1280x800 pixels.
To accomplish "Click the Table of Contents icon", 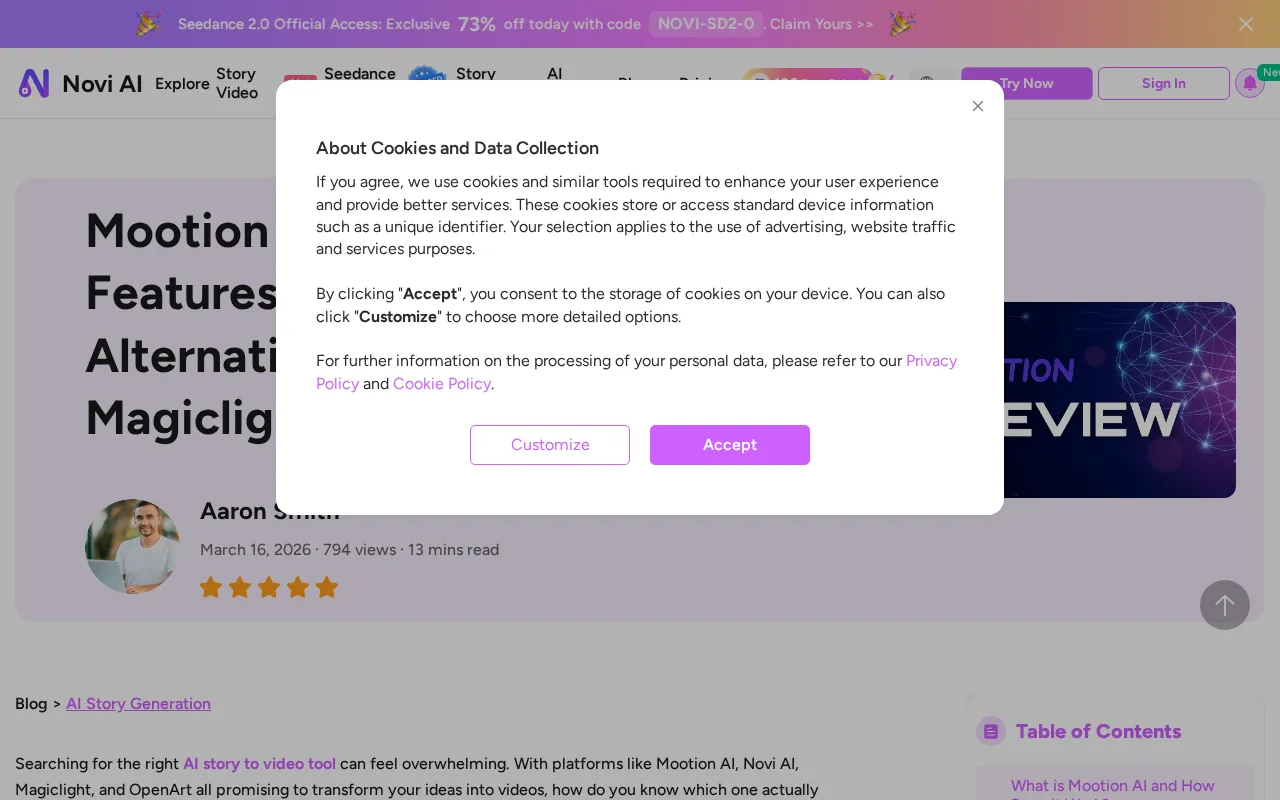I will (x=991, y=731).
